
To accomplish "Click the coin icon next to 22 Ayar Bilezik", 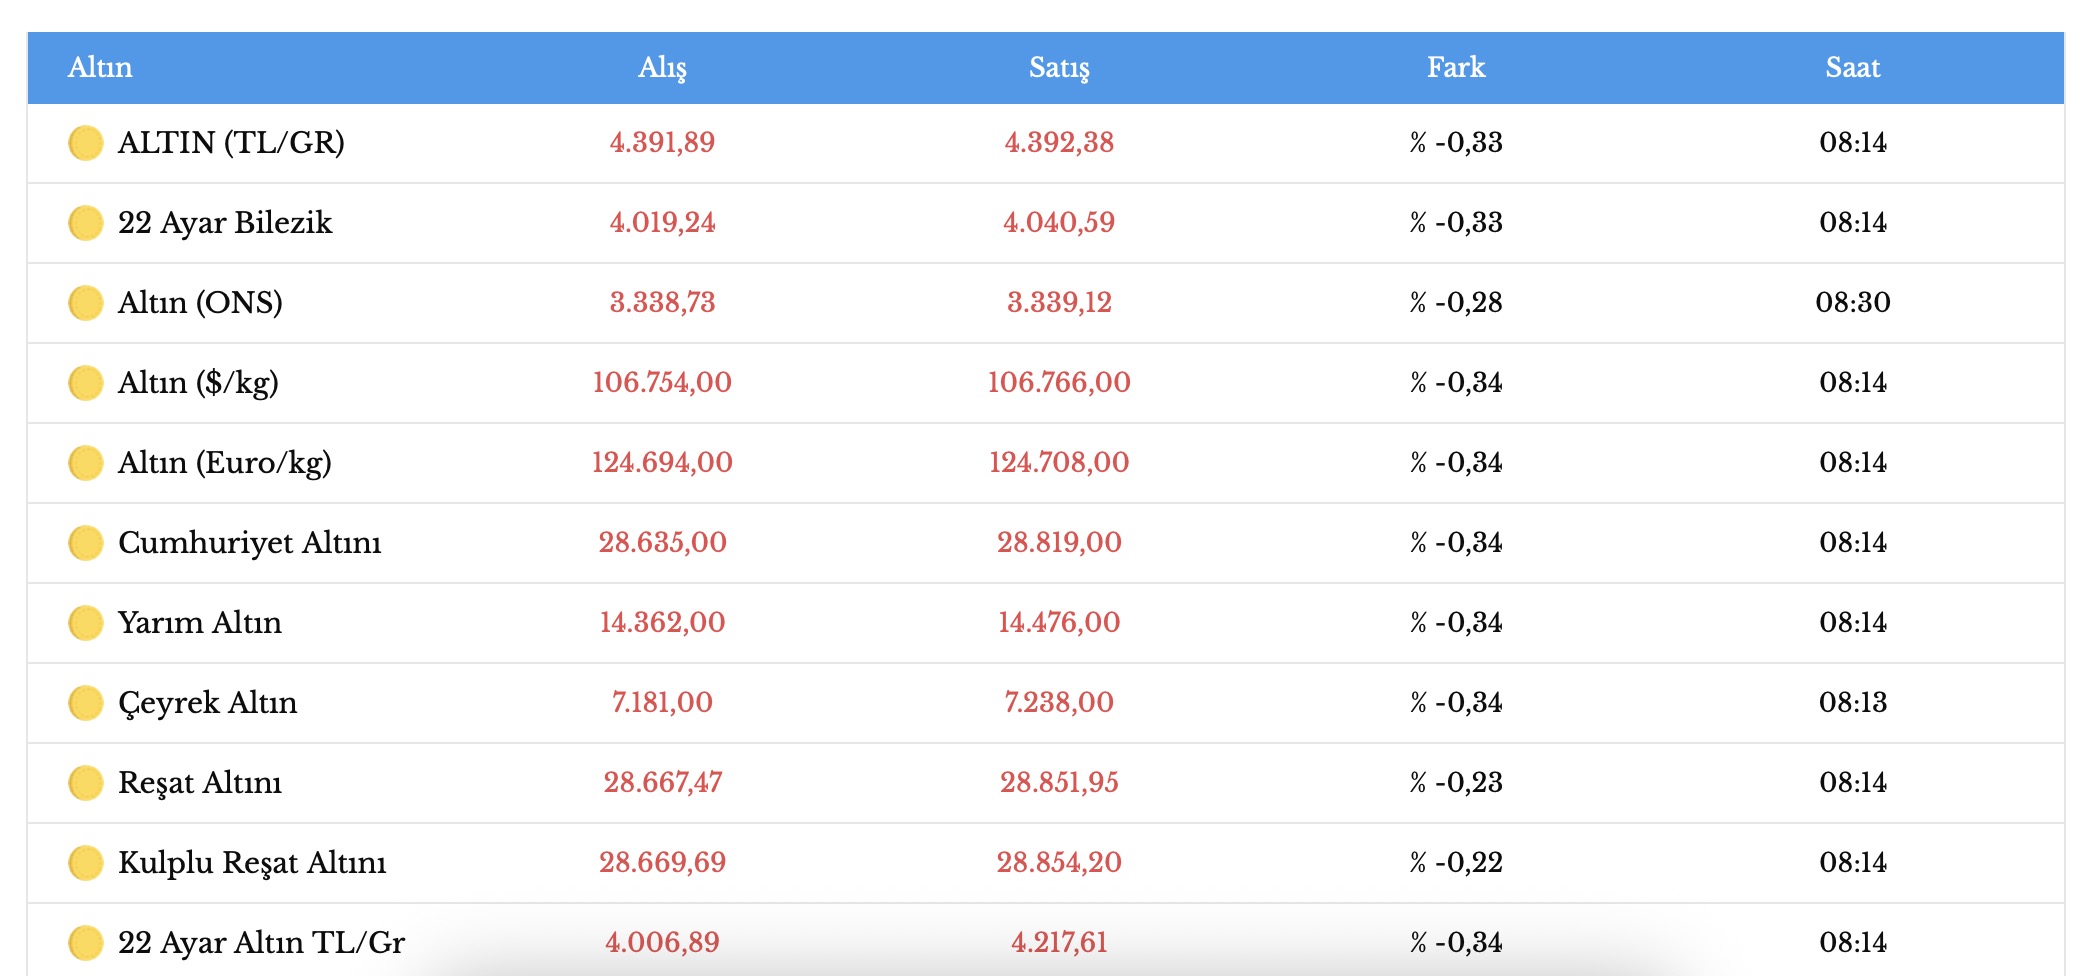I will pyautogui.click(x=86, y=223).
